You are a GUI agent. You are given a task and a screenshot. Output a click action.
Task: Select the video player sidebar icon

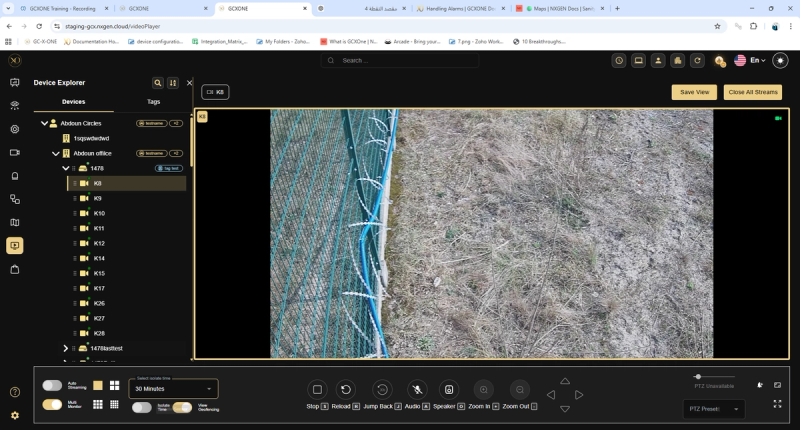click(x=15, y=245)
